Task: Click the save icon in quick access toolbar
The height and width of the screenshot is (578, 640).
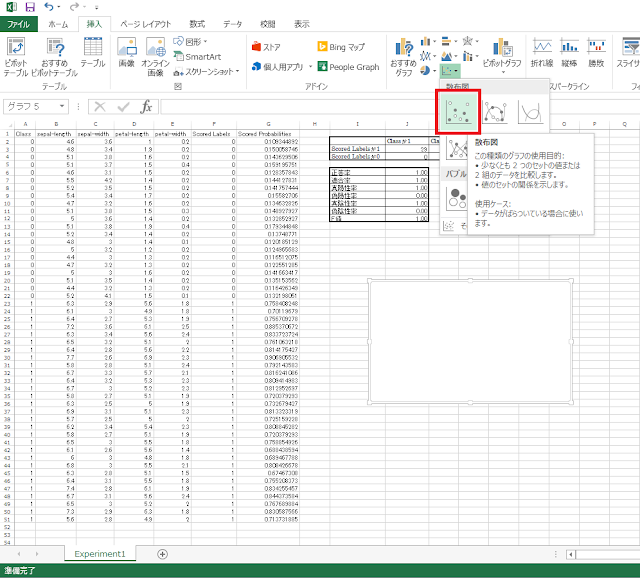Action: [29, 7]
